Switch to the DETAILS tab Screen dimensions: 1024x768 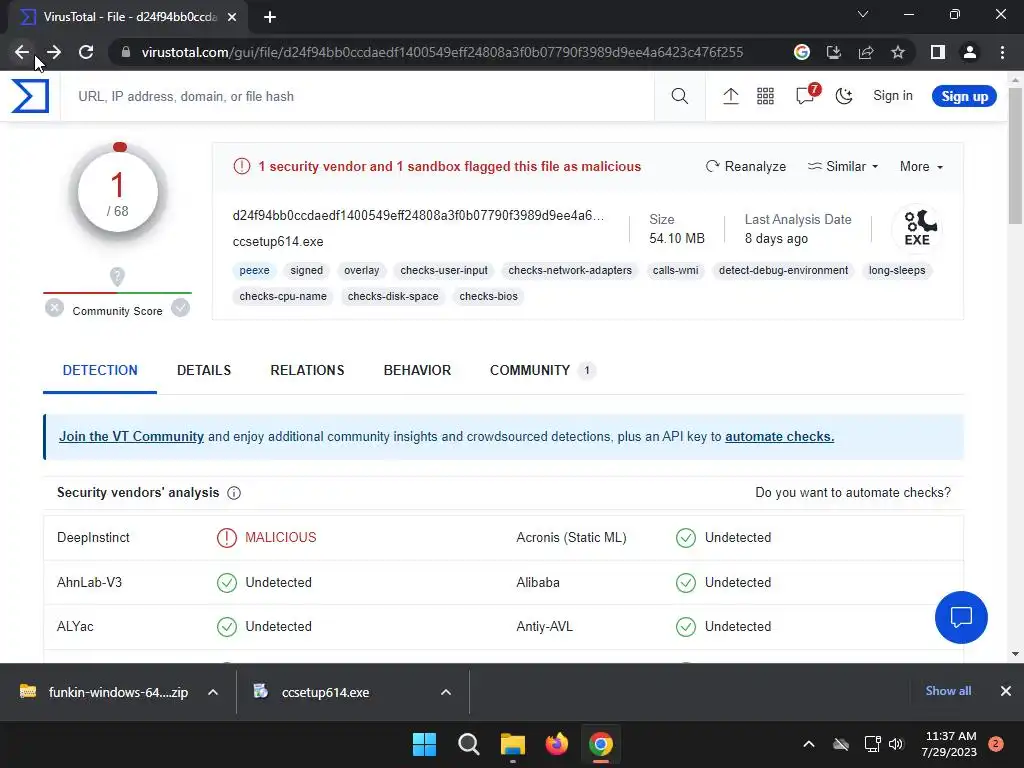pos(204,370)
